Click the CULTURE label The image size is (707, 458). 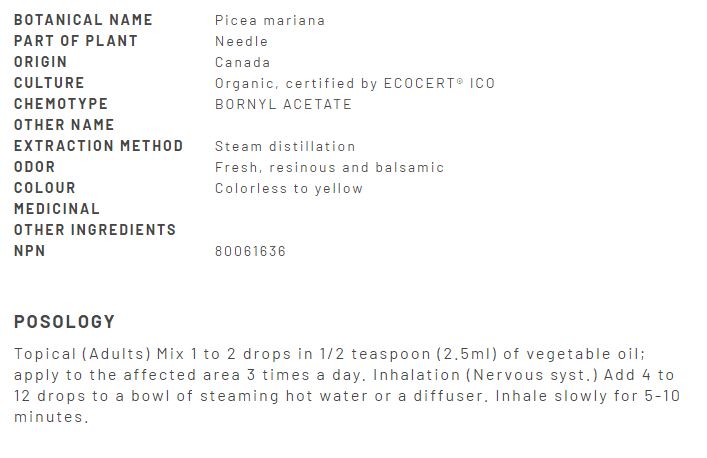tap(49, 83)
